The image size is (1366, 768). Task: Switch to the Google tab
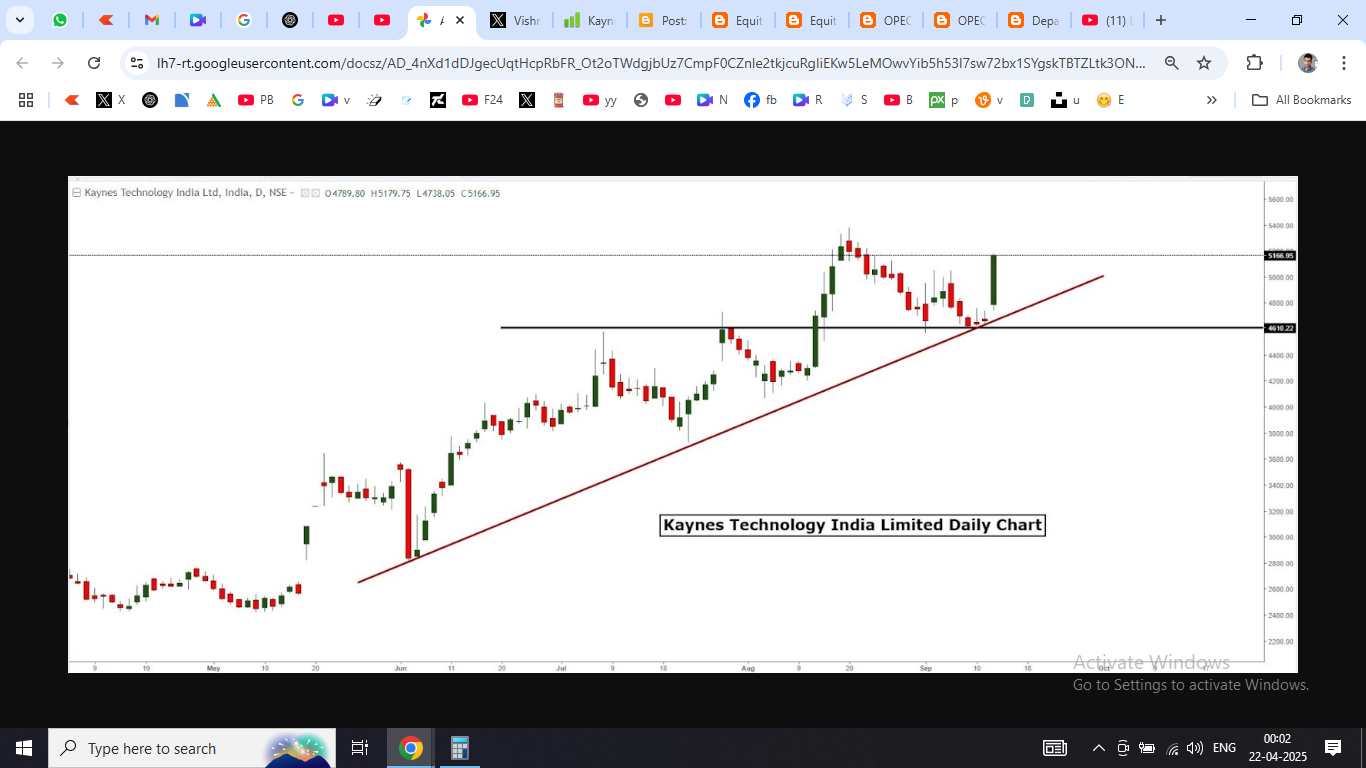click(x=243, y=20)
